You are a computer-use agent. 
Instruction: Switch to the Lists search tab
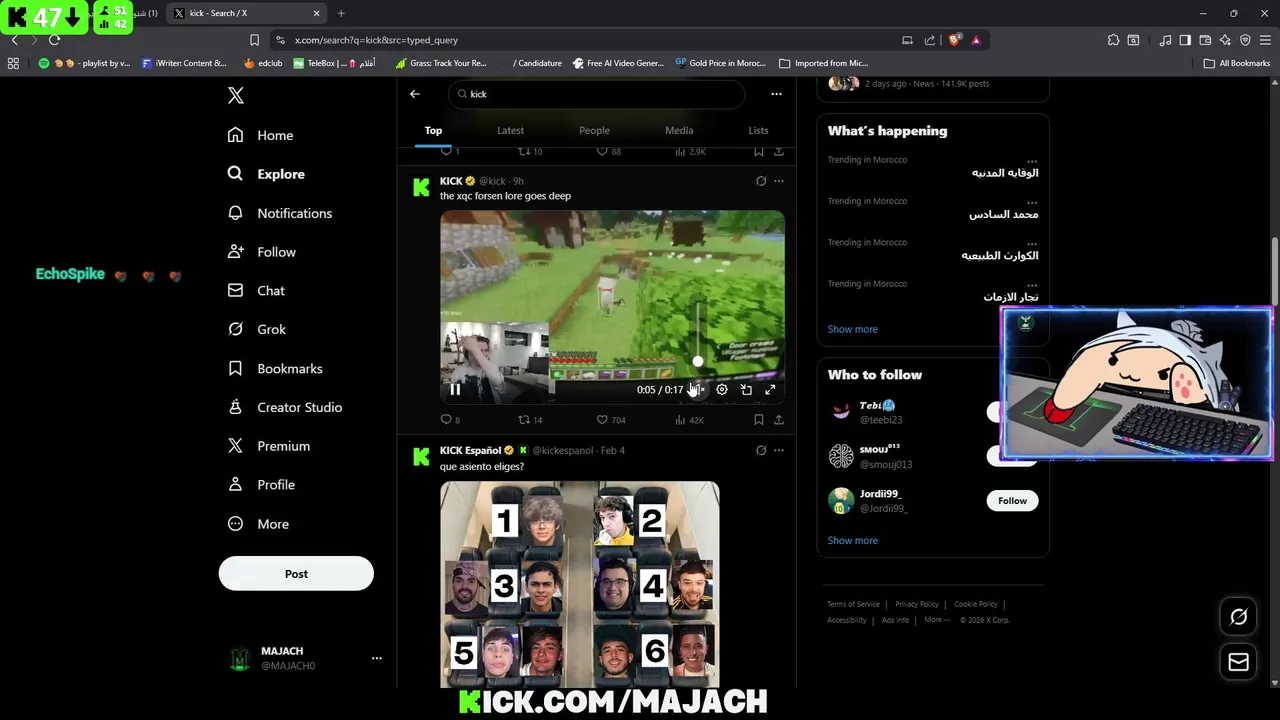click(758, 130)
